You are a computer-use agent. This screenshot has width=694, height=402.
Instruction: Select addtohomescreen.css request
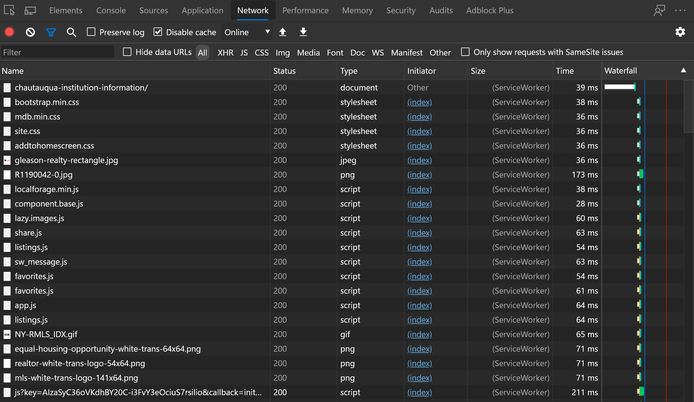[54, 146]
